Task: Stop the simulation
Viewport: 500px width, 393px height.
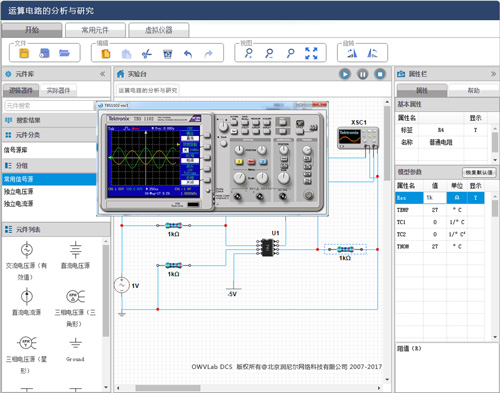Action: pos(380,74)
